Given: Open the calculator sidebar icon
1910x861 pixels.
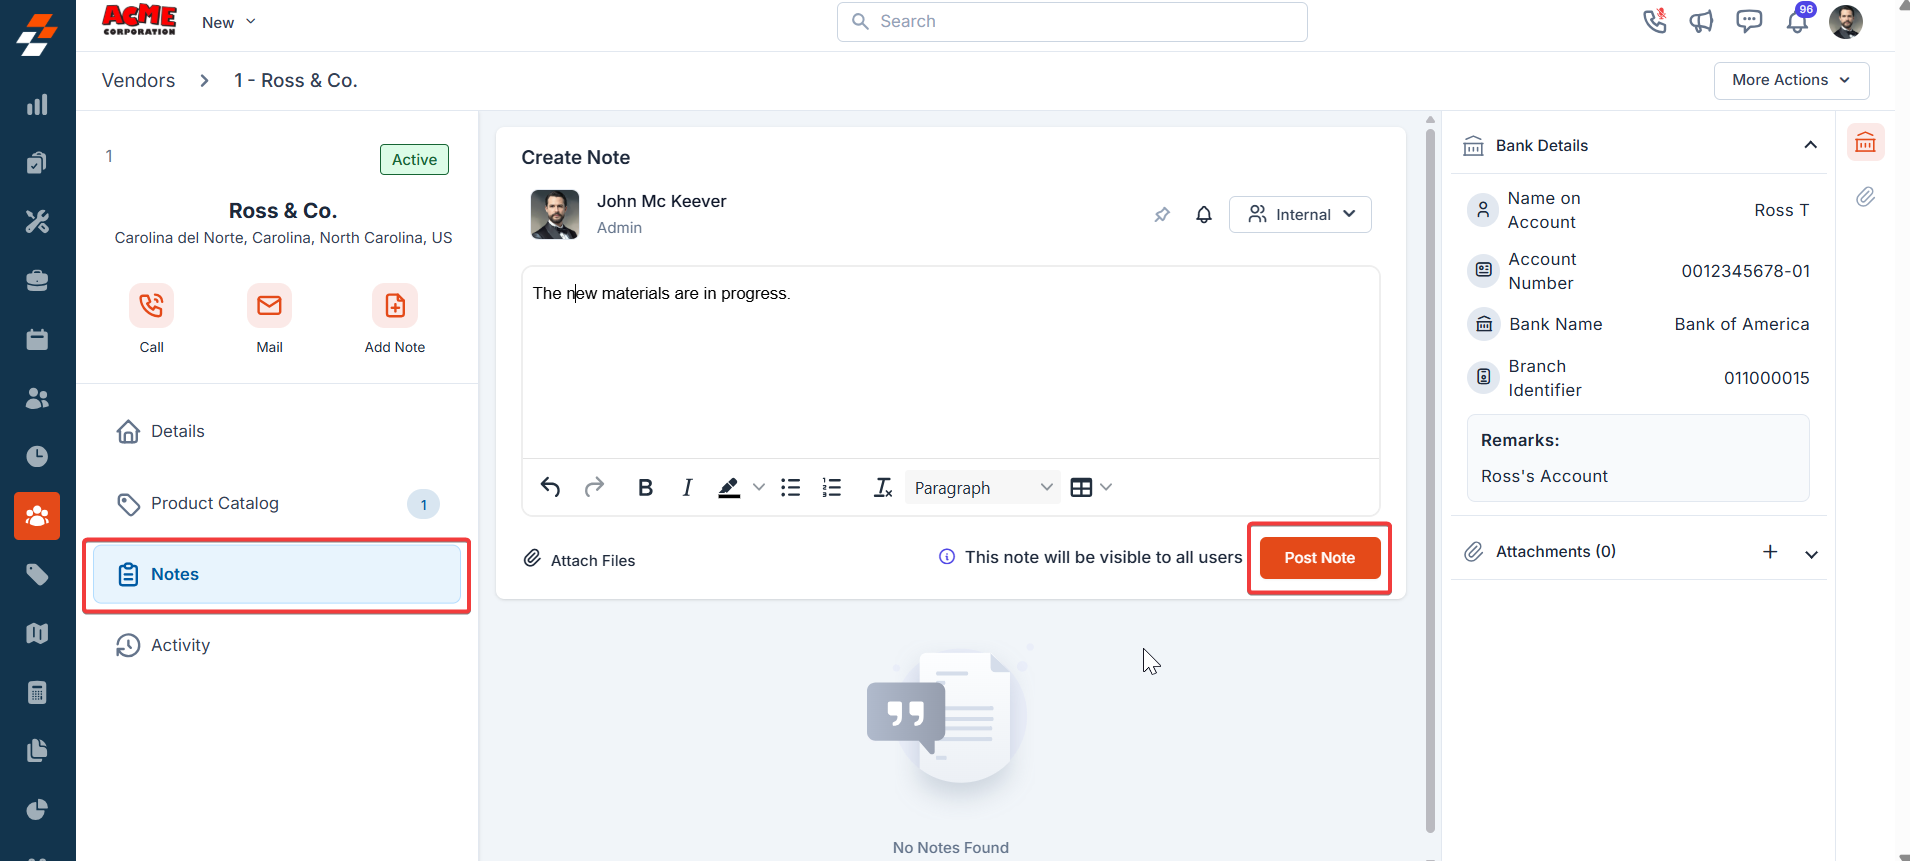Looking at the screenshot, I should point(37,692).
